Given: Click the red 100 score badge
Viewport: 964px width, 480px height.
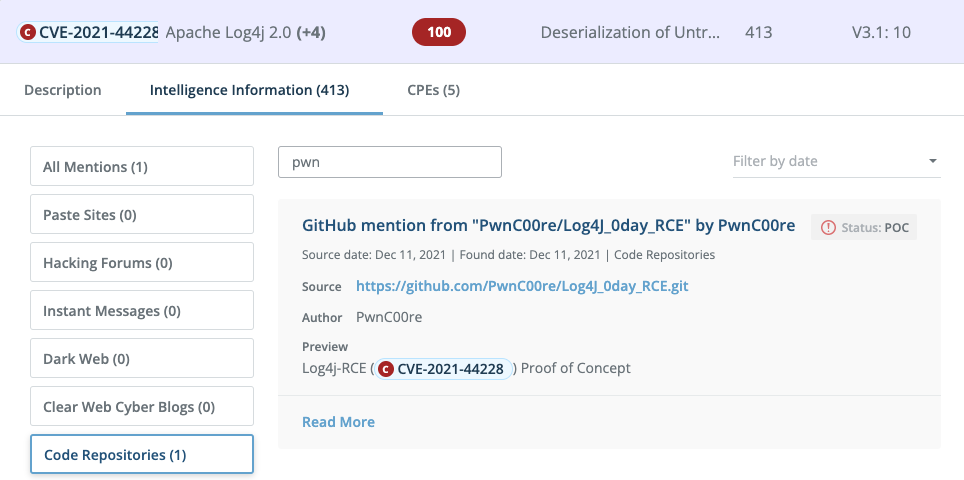Looking at the screenshot, I should click(439, 32).
